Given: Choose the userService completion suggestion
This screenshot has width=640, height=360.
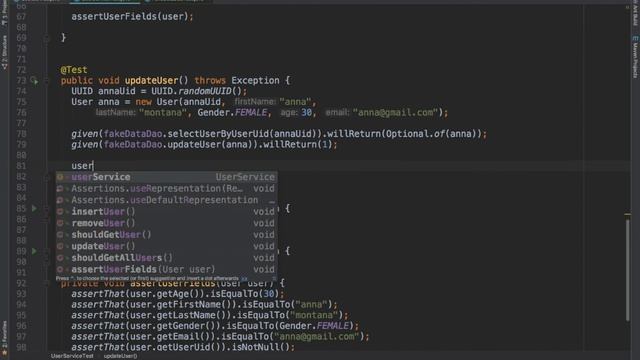Looking at the screenshot, I should point(167,177).
